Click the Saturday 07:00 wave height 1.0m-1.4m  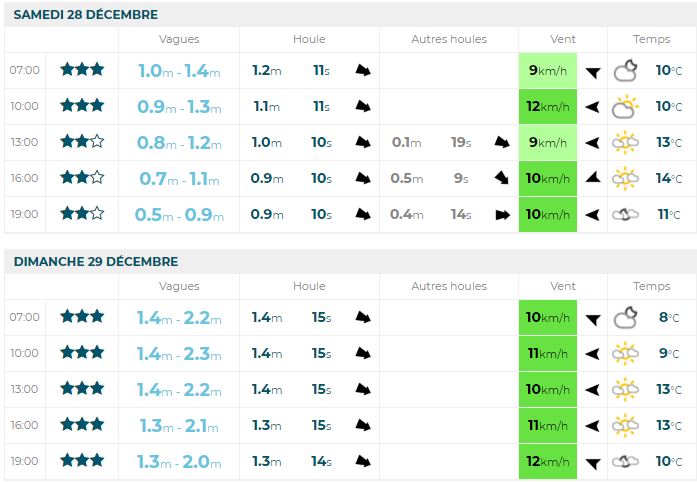[x=179, y=70]
